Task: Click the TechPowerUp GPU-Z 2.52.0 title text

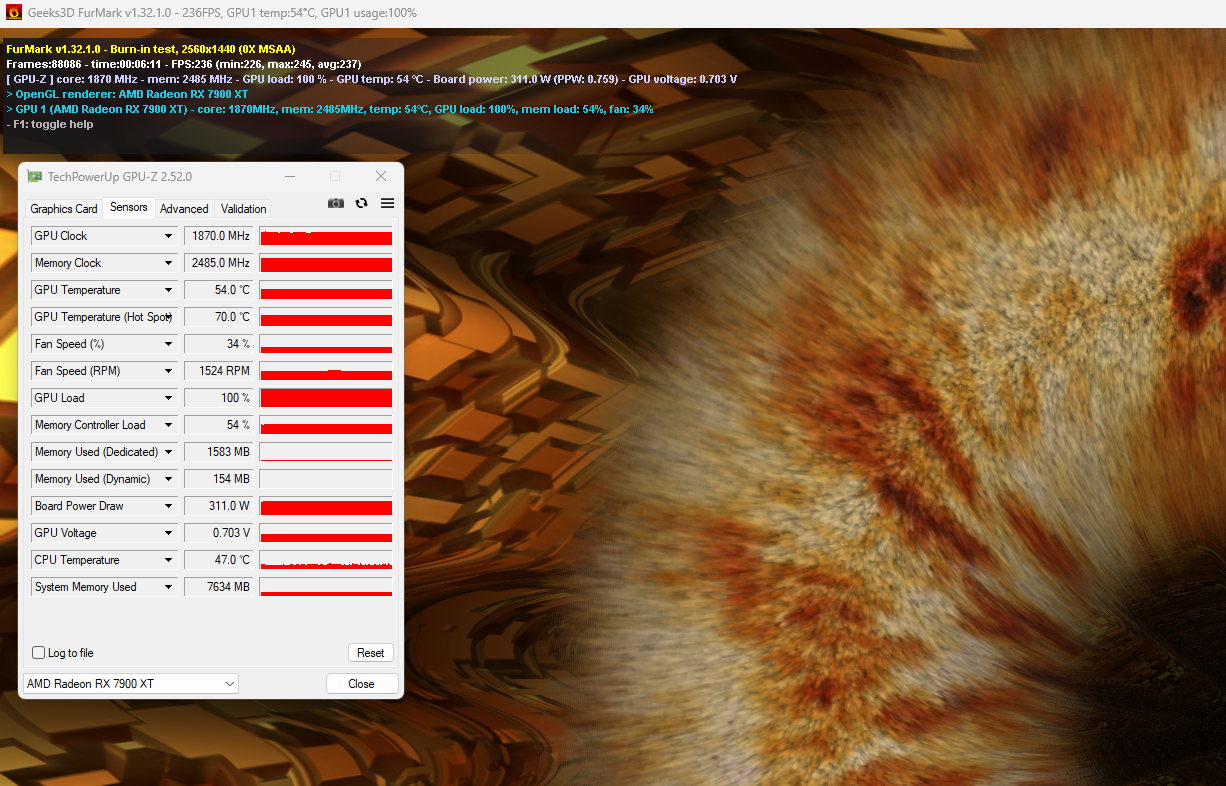Action: click(120, 177)
